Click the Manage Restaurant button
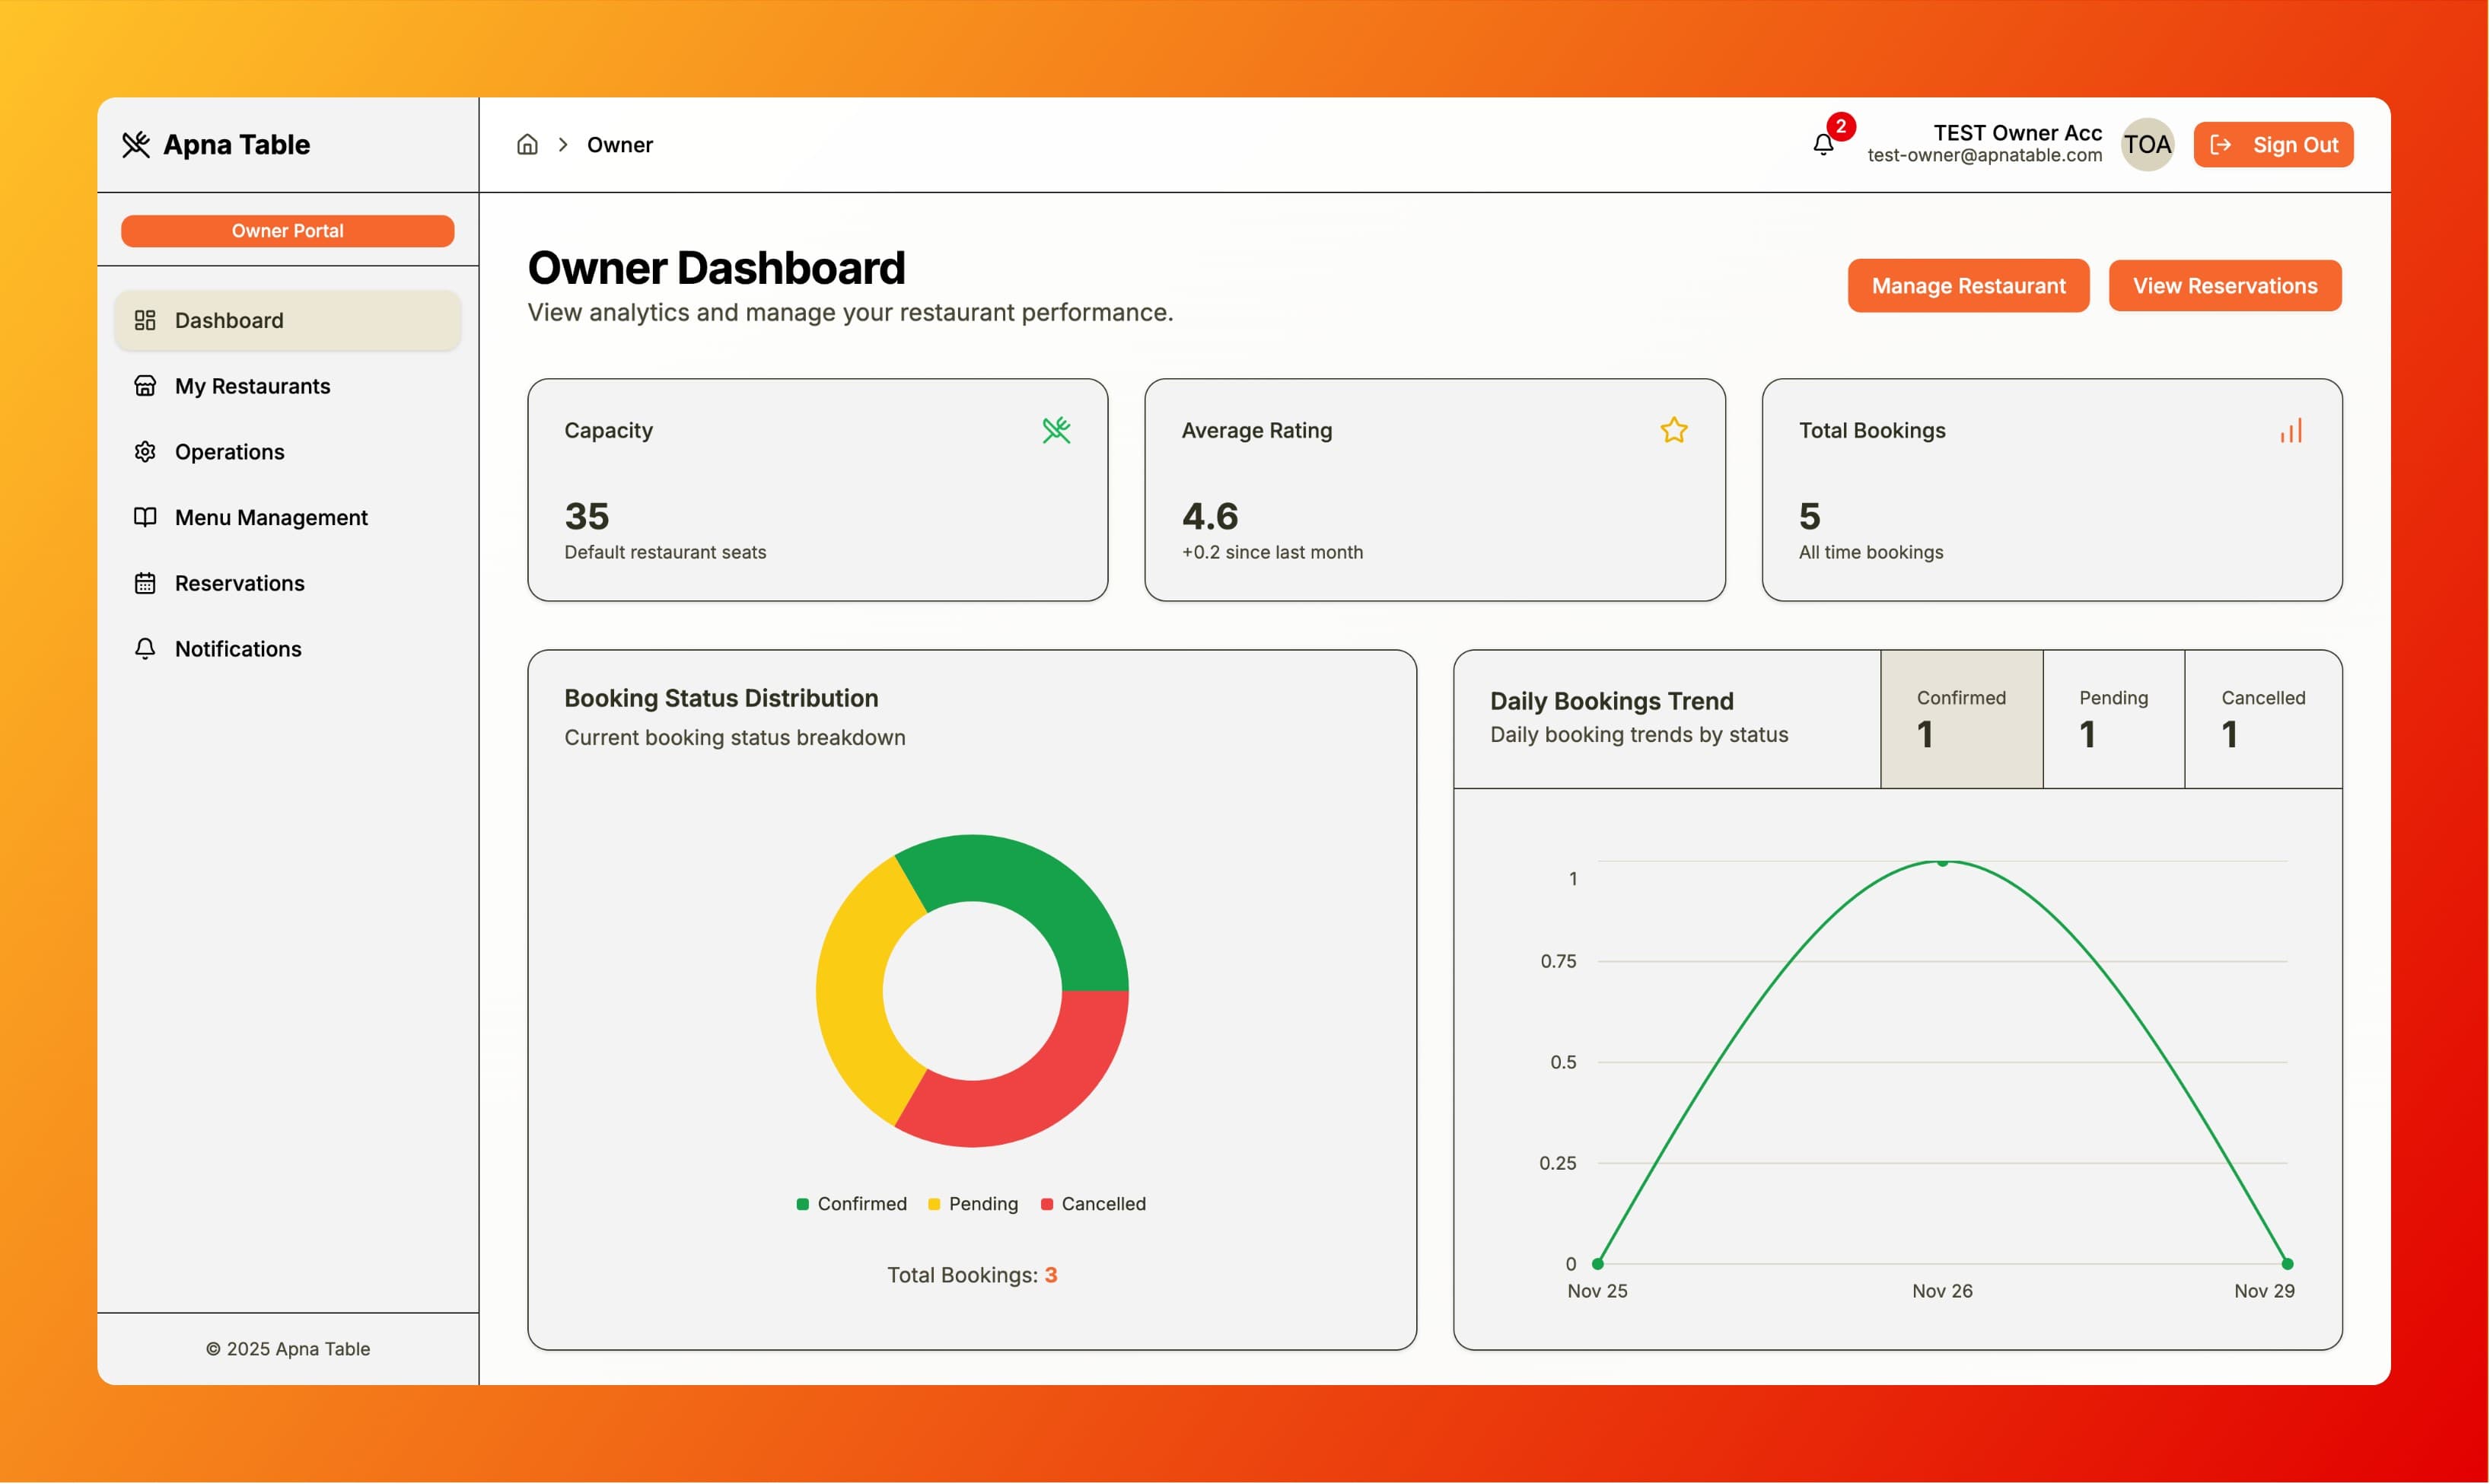The width and height of the screenshot is (2490, 1484). pos(1967,285)
